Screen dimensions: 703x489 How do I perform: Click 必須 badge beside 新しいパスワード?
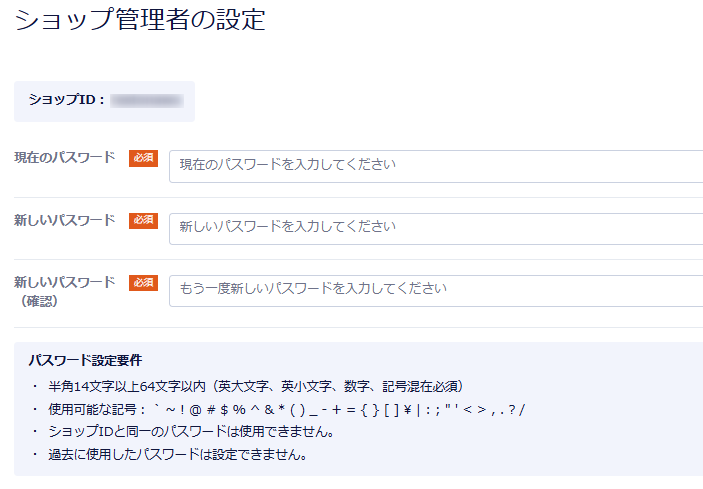[143, 220]
